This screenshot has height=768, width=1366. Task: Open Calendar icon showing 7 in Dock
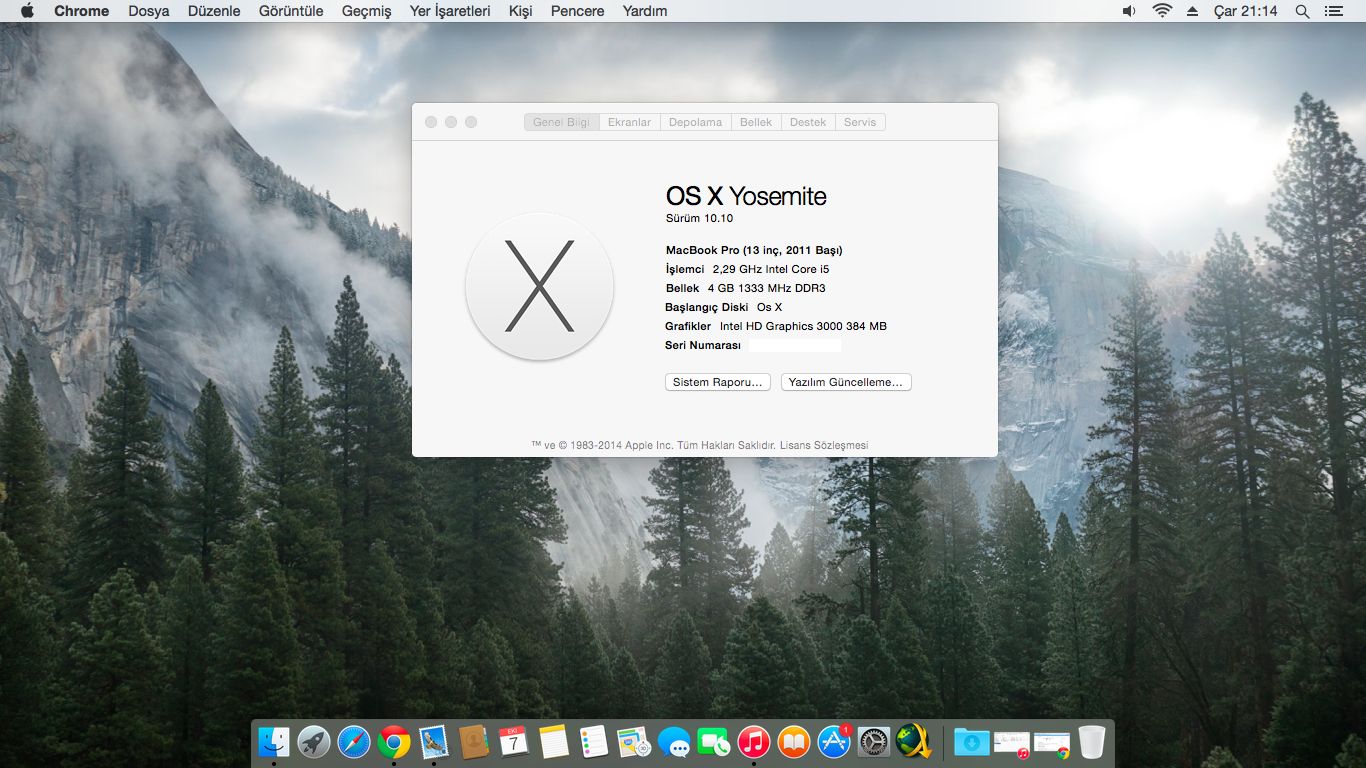tap(514, 742)
